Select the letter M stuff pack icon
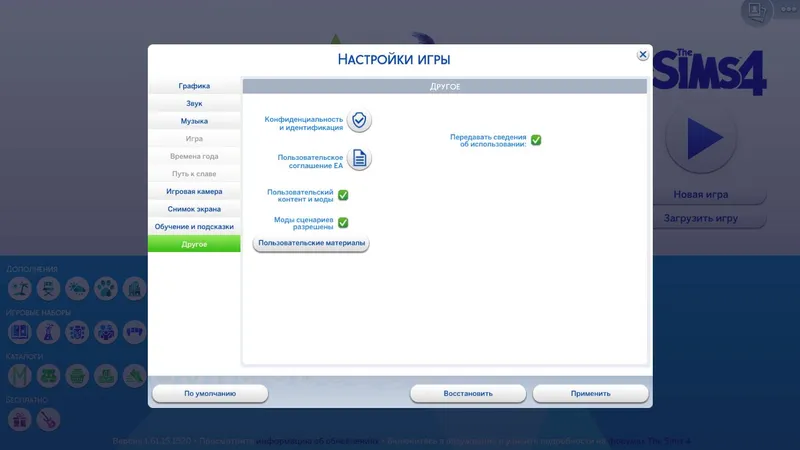 click(x=20, y=376)
